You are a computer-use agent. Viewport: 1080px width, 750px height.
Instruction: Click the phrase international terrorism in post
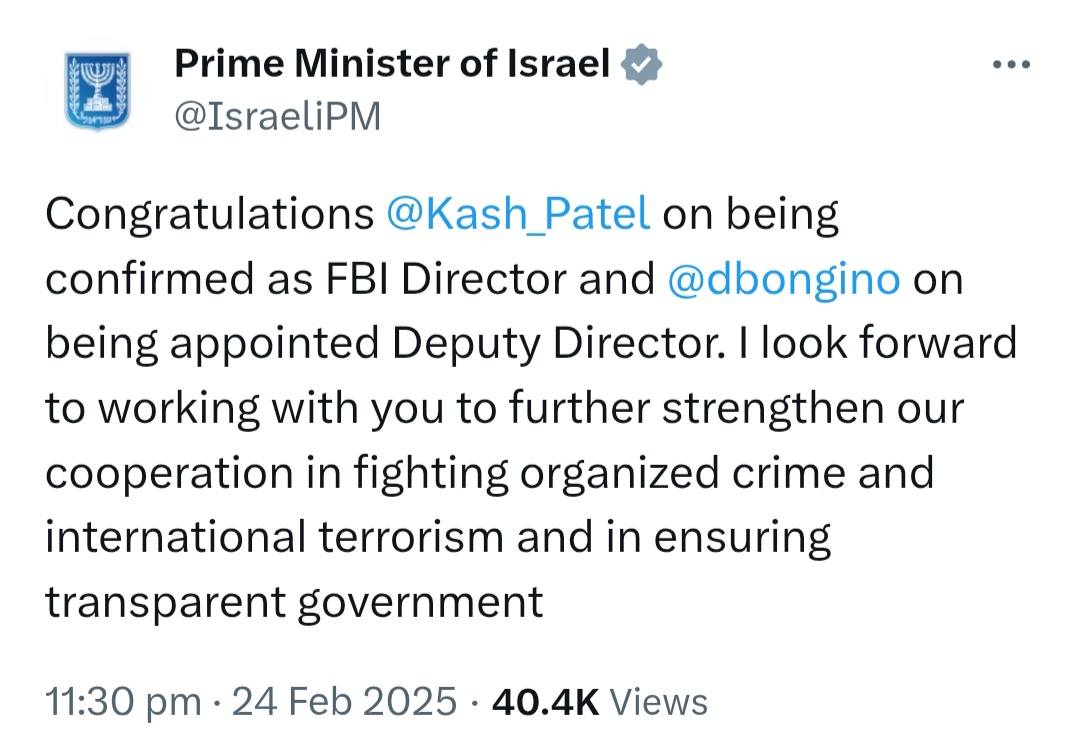click(x=274, y=537)
